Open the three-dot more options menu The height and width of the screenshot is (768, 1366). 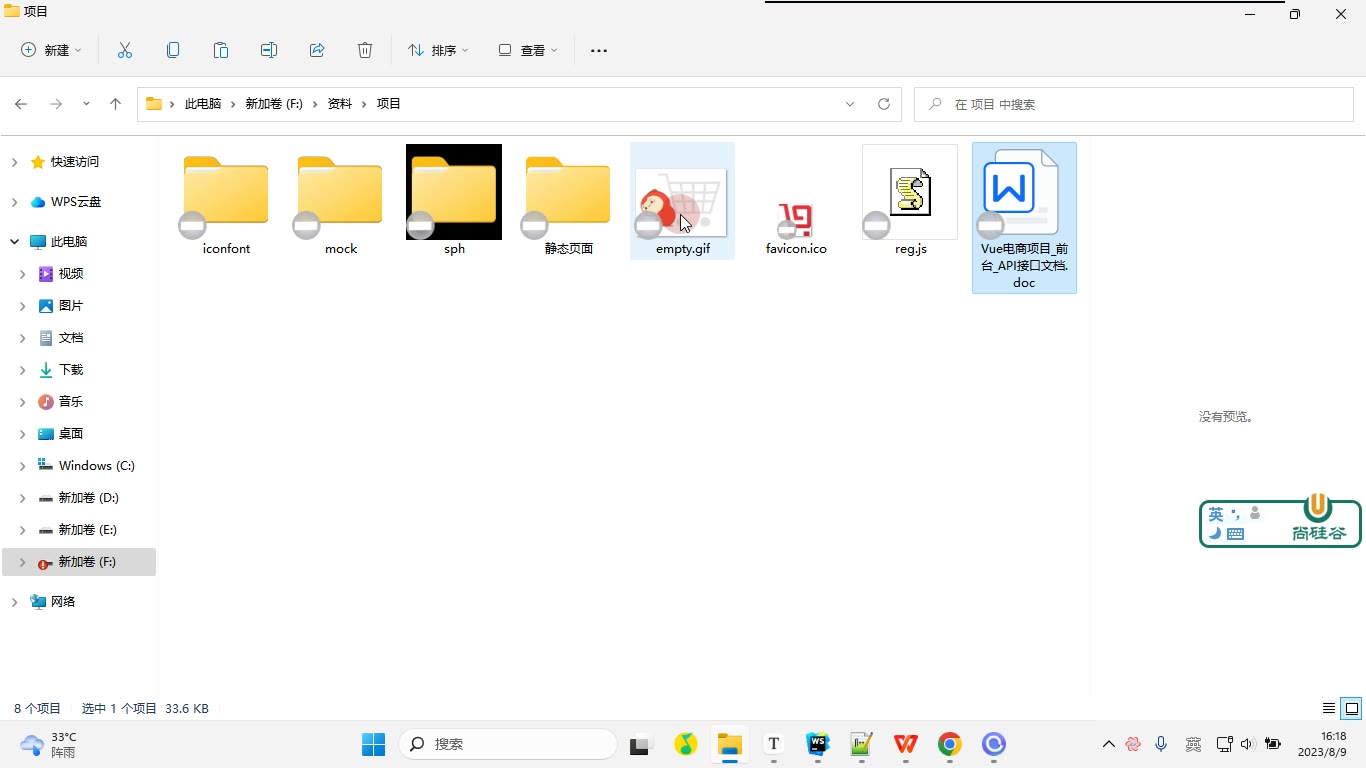tap(599, 50)
